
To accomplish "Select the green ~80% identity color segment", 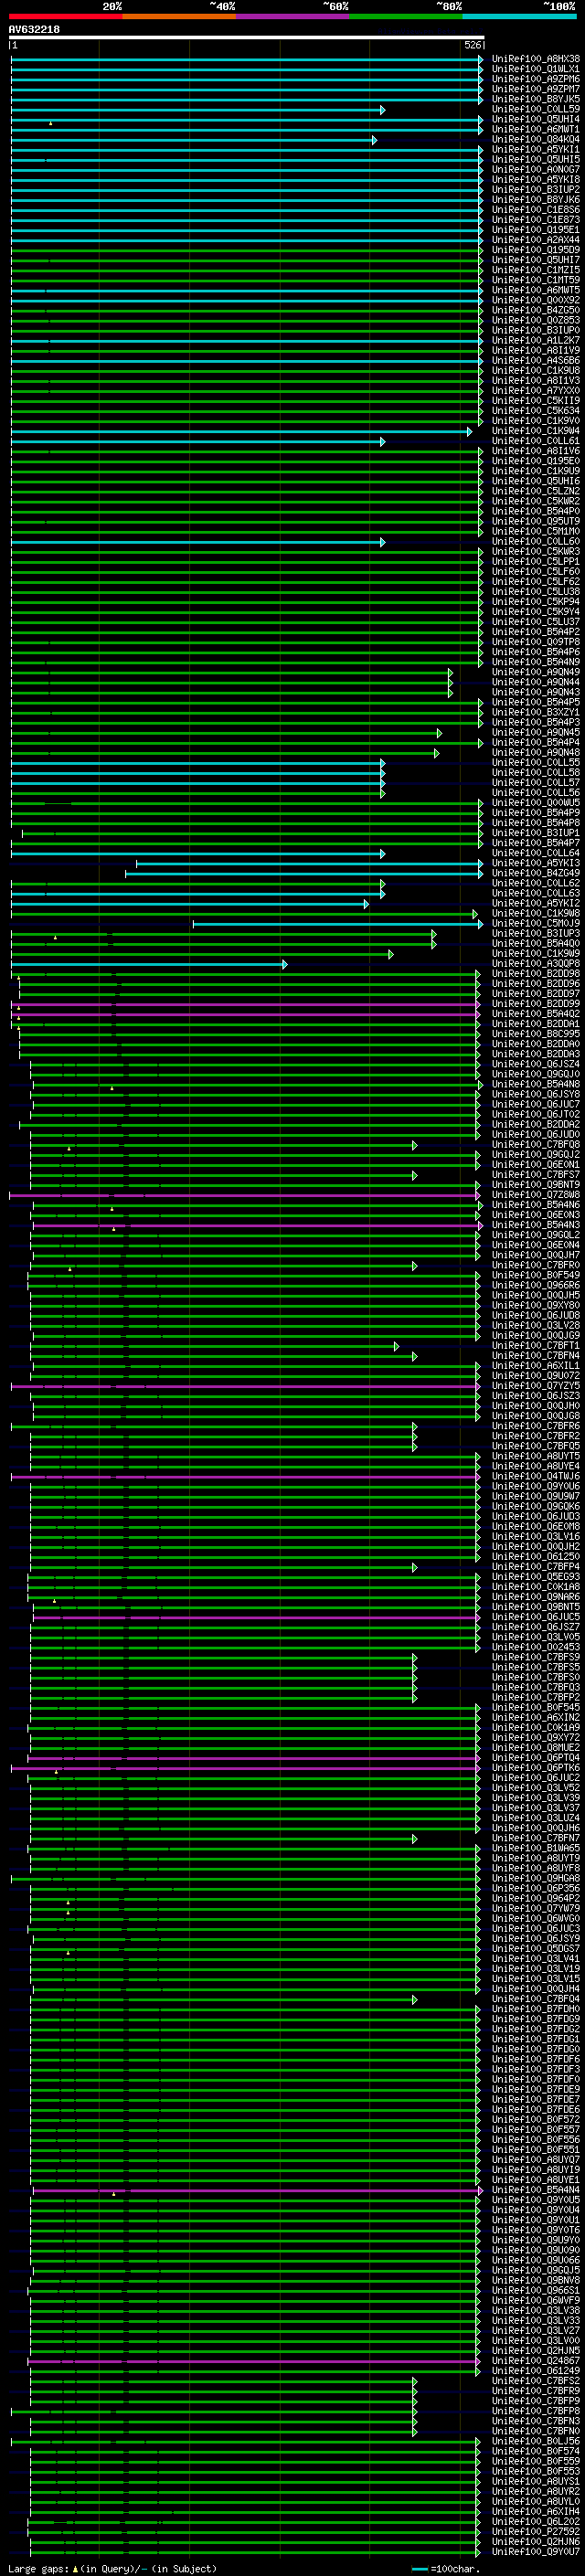I will coord(406,16).
